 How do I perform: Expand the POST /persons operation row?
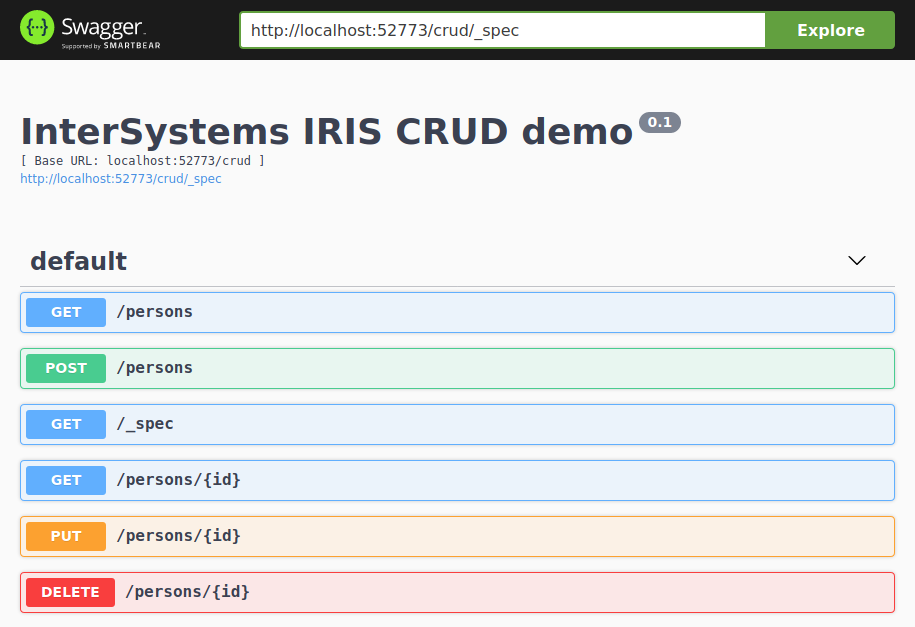coord(500,368)
